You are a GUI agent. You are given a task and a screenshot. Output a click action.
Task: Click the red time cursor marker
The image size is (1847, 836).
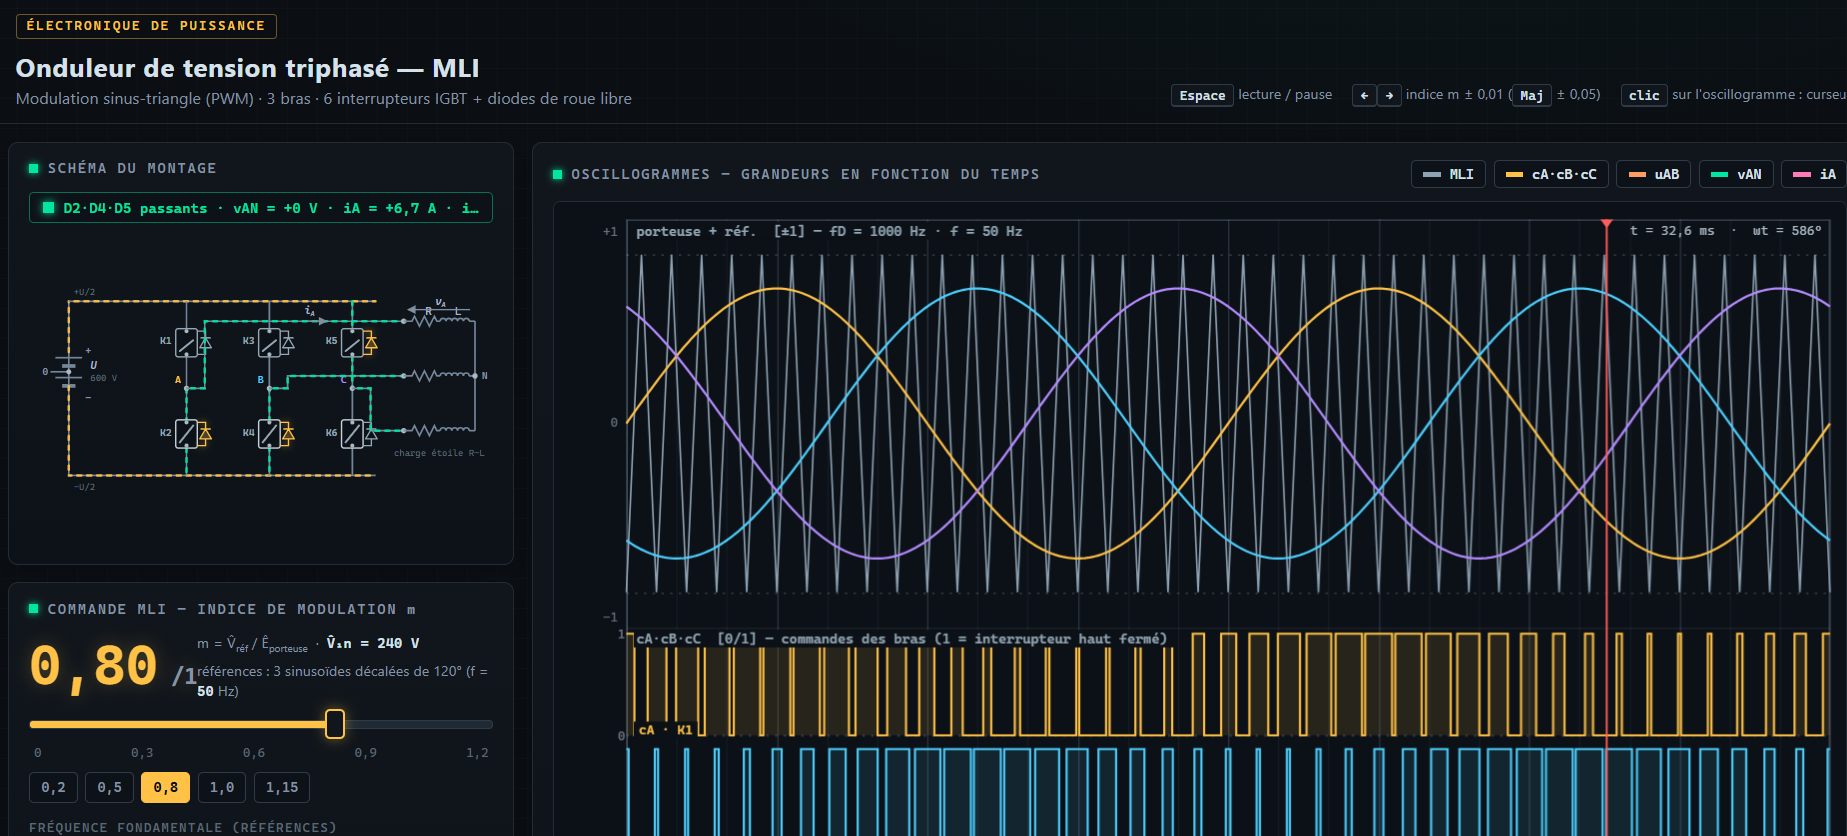[1606, 224]
